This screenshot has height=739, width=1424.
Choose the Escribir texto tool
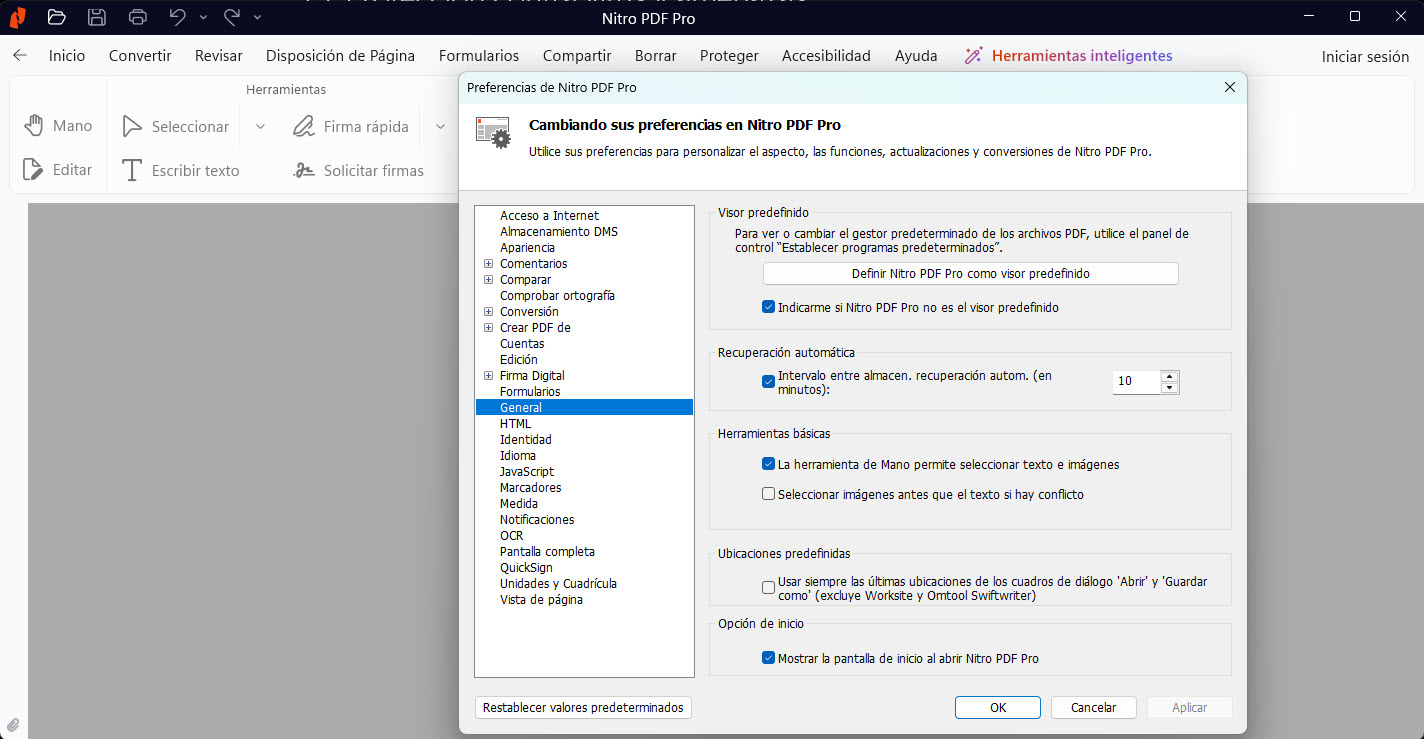point(180,170)
